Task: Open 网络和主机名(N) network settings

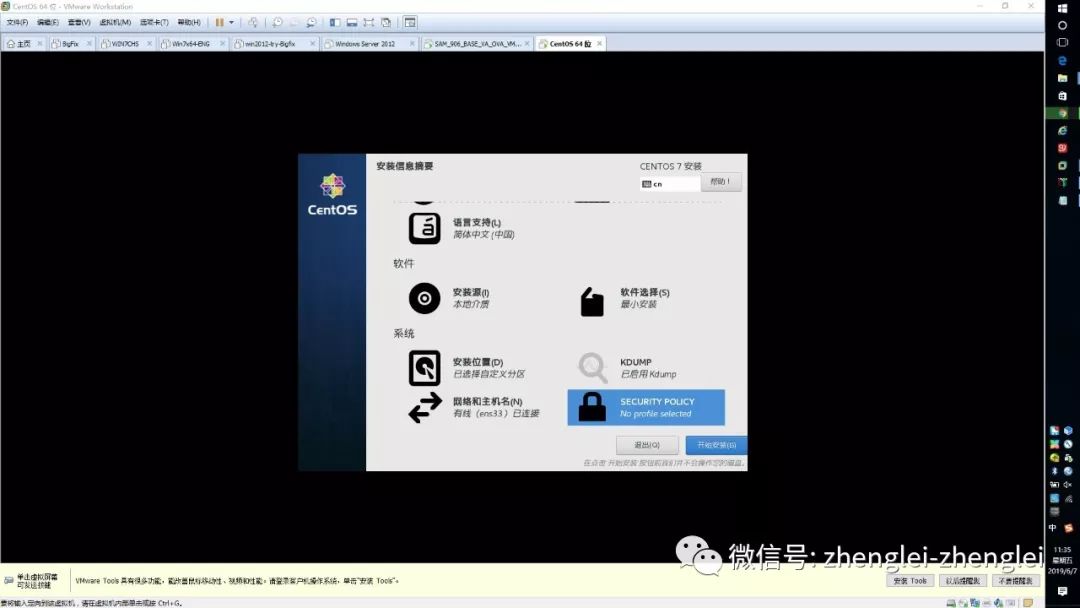Action: 474,408
